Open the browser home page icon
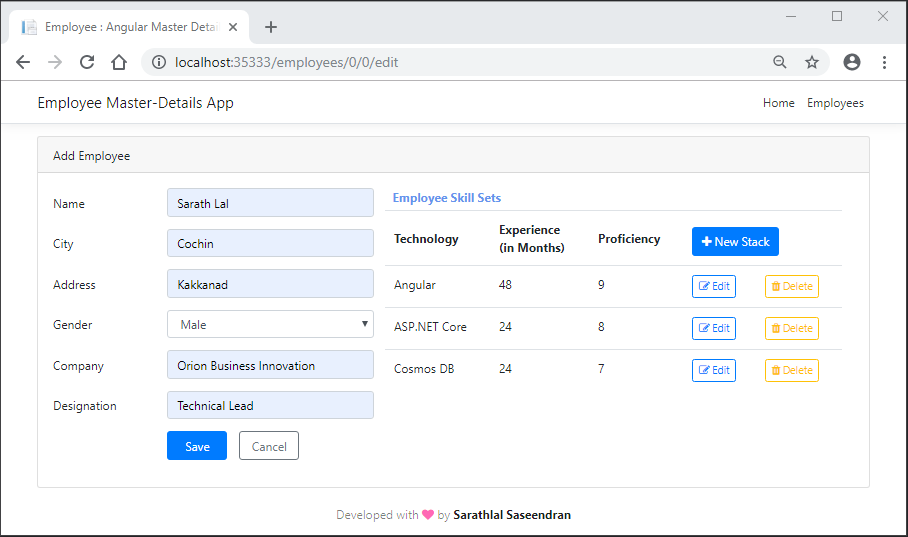 [119, 62]
